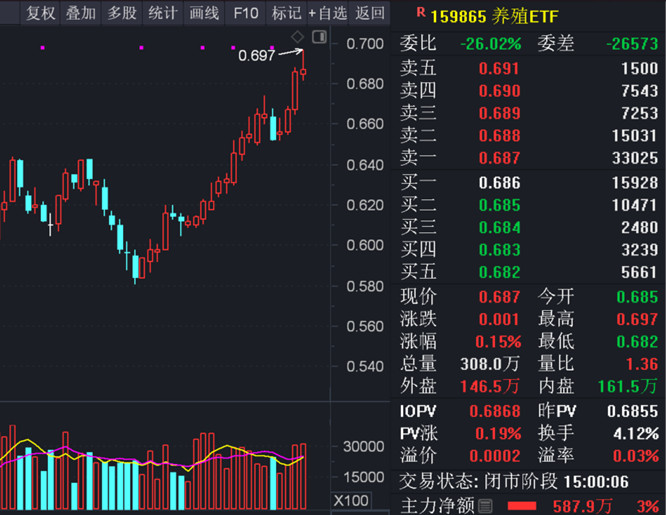Screen dimensions: 666x515
Task: Click the red R margin indicator
Action: [421, 12]
